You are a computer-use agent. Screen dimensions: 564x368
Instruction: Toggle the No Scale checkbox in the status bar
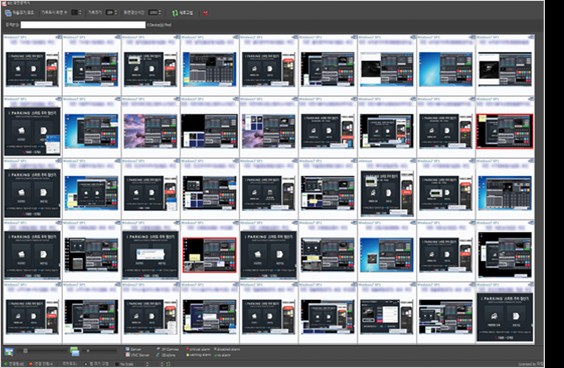117,364
